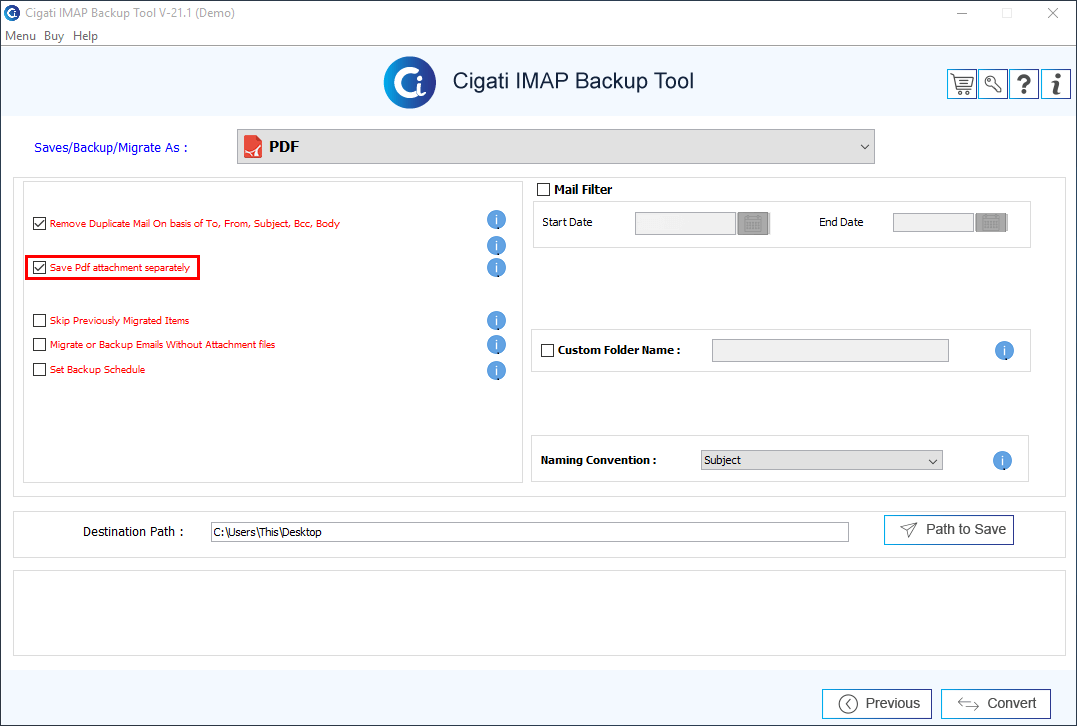Click the Start Date input field
The image size is (1077, 726).
pos(685,223)
